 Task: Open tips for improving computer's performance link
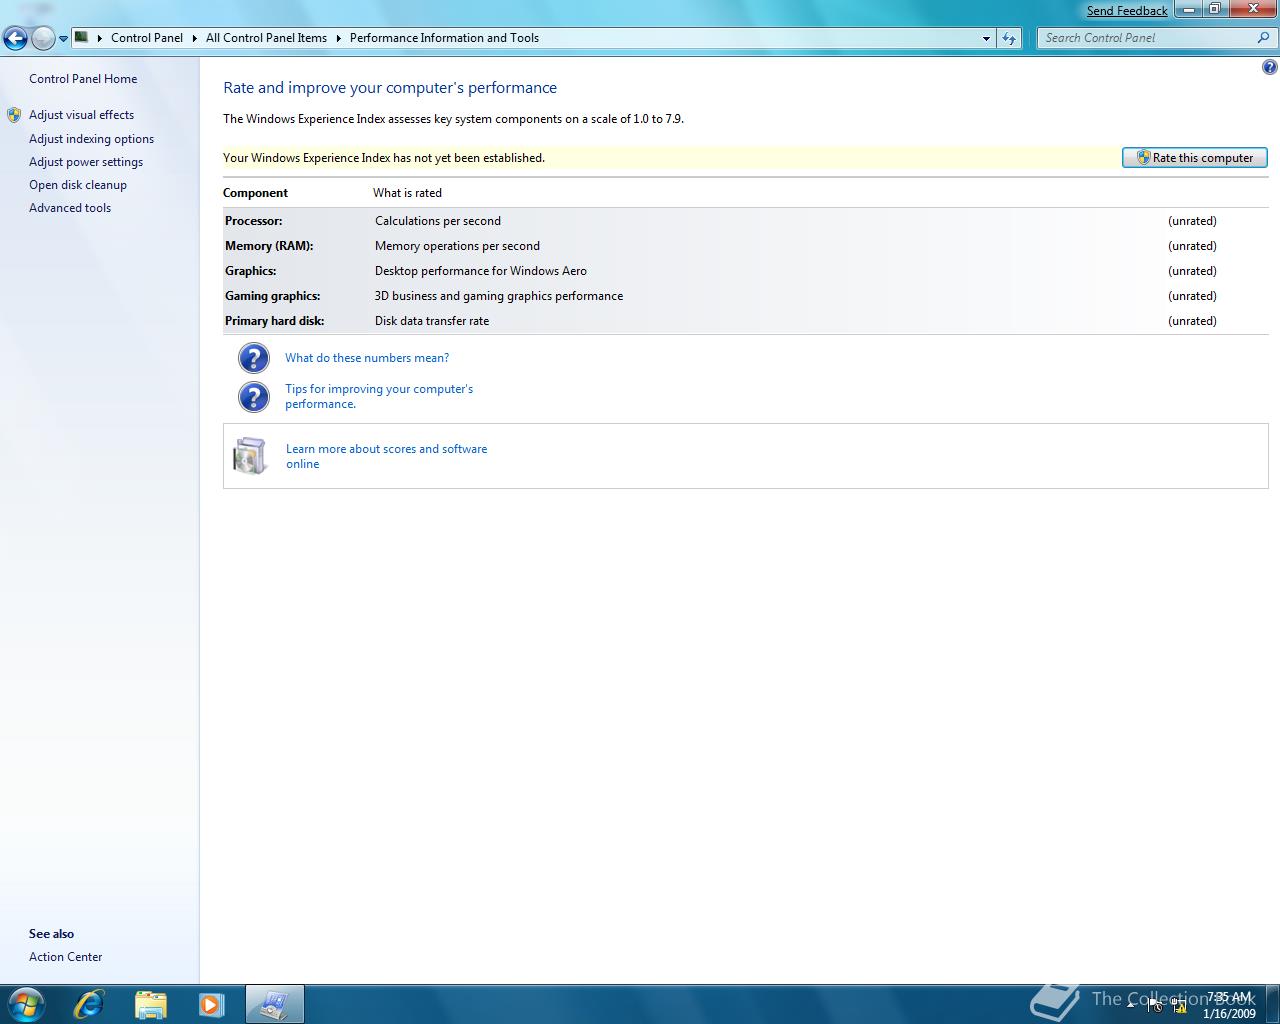379,396
